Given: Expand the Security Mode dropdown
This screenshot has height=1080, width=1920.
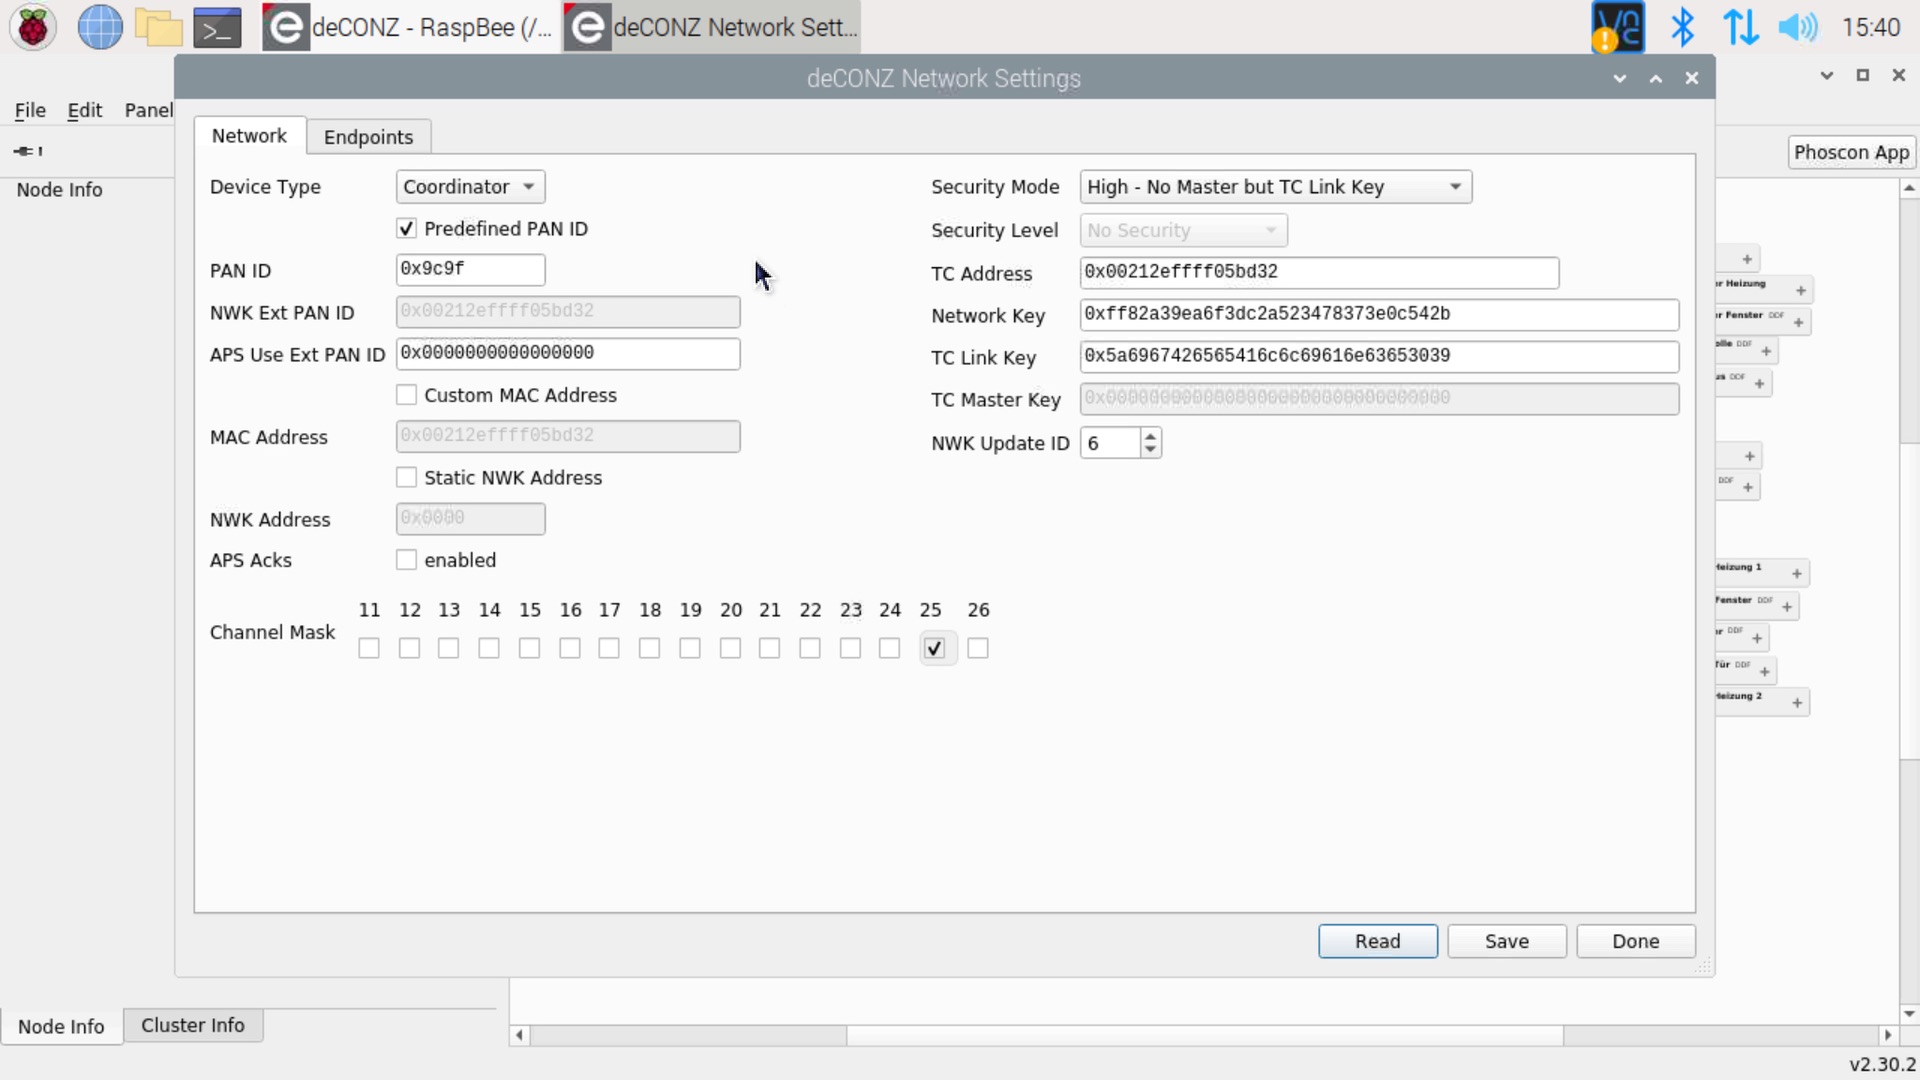Looking at the screenshot, I should (1275, 187).
